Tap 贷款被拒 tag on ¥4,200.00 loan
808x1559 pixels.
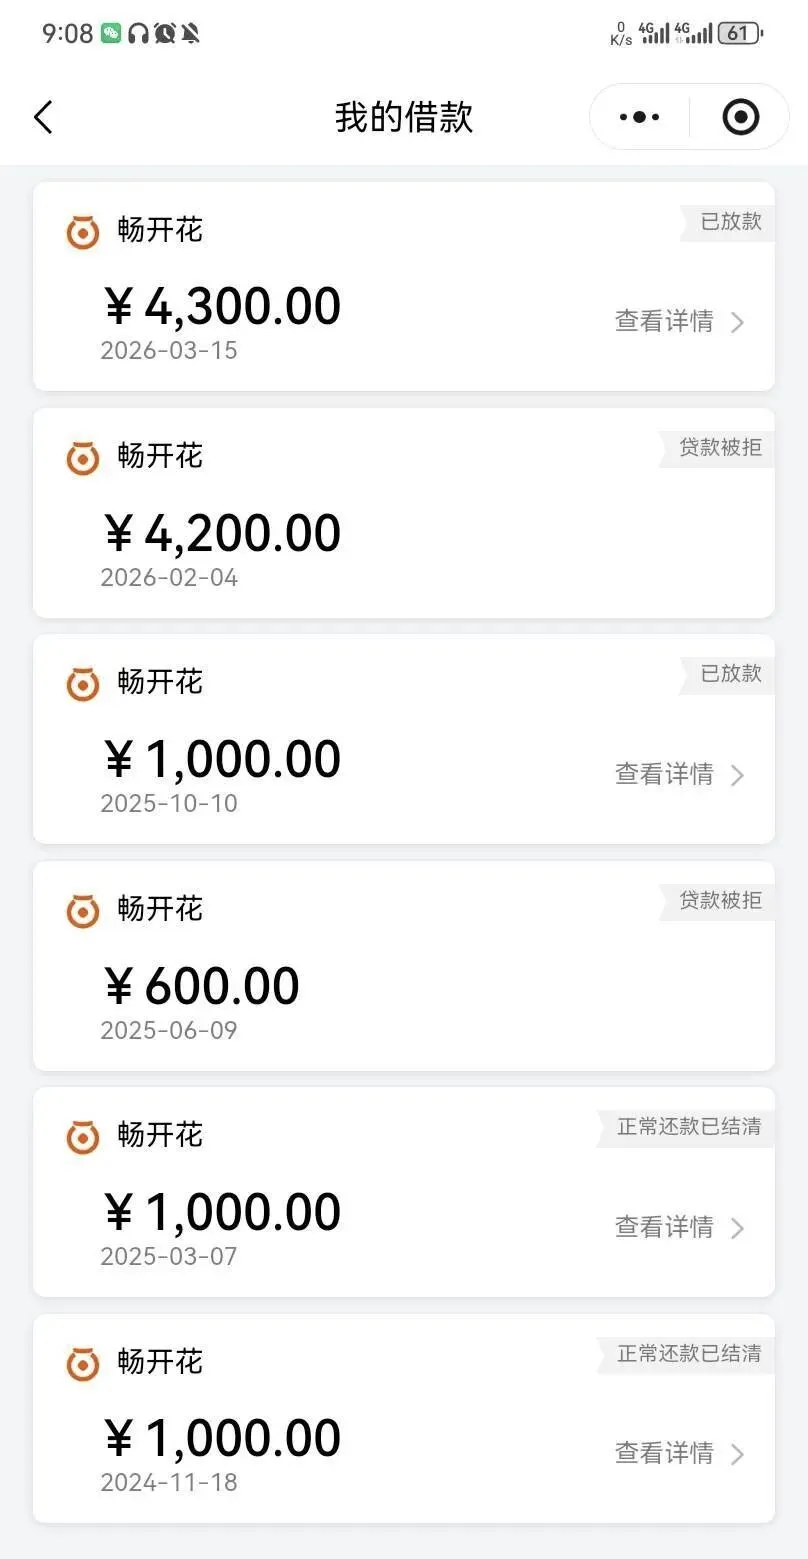(x=720, y=448)
